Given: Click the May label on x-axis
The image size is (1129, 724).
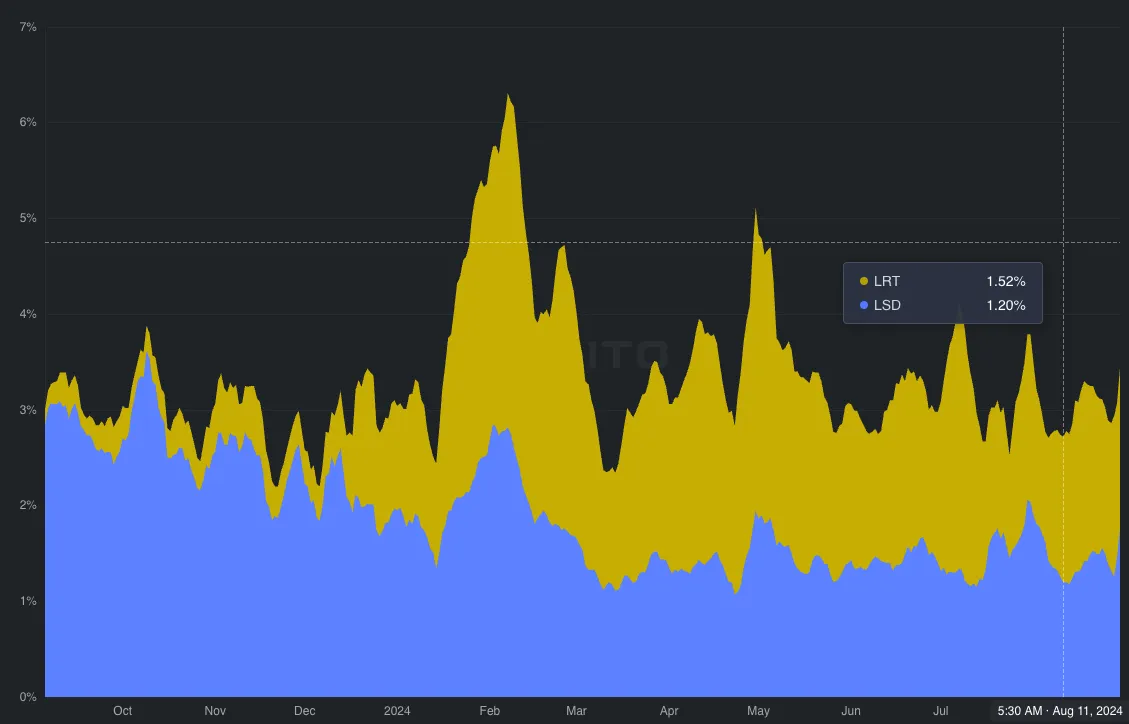Looking at the screenshot, I should pyautogui.click(x=759, y=711).
